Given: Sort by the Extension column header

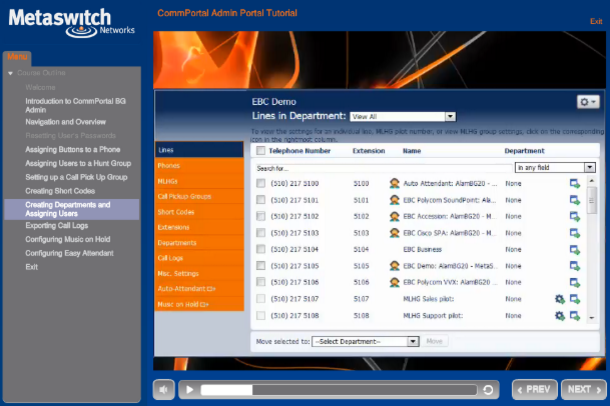Looking at the screenshot, I should (368, 151).
